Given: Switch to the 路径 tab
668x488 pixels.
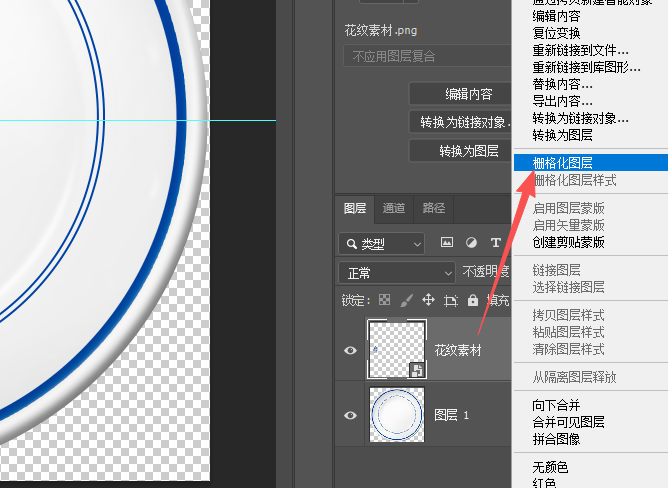Looking at the screenshot, I should pyautogui.click(x=434, y=208).
